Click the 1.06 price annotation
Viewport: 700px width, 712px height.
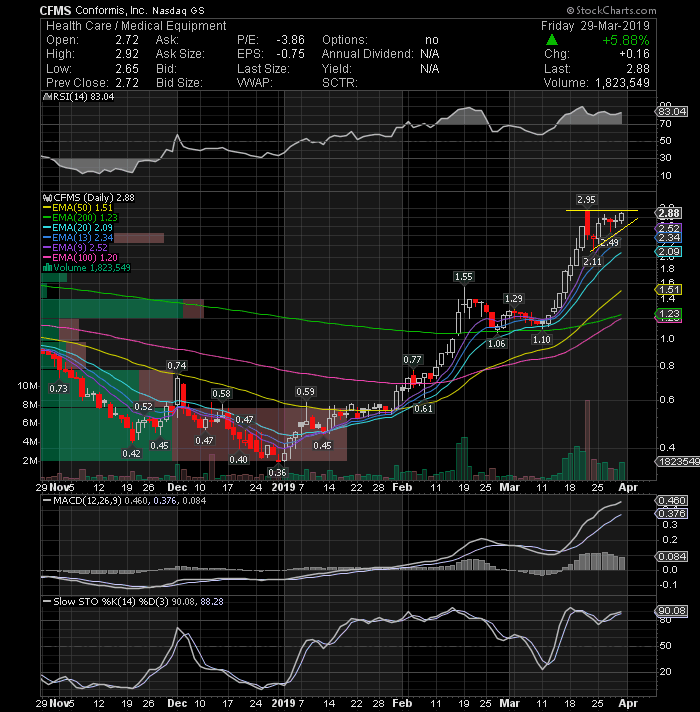click(496, 343)
